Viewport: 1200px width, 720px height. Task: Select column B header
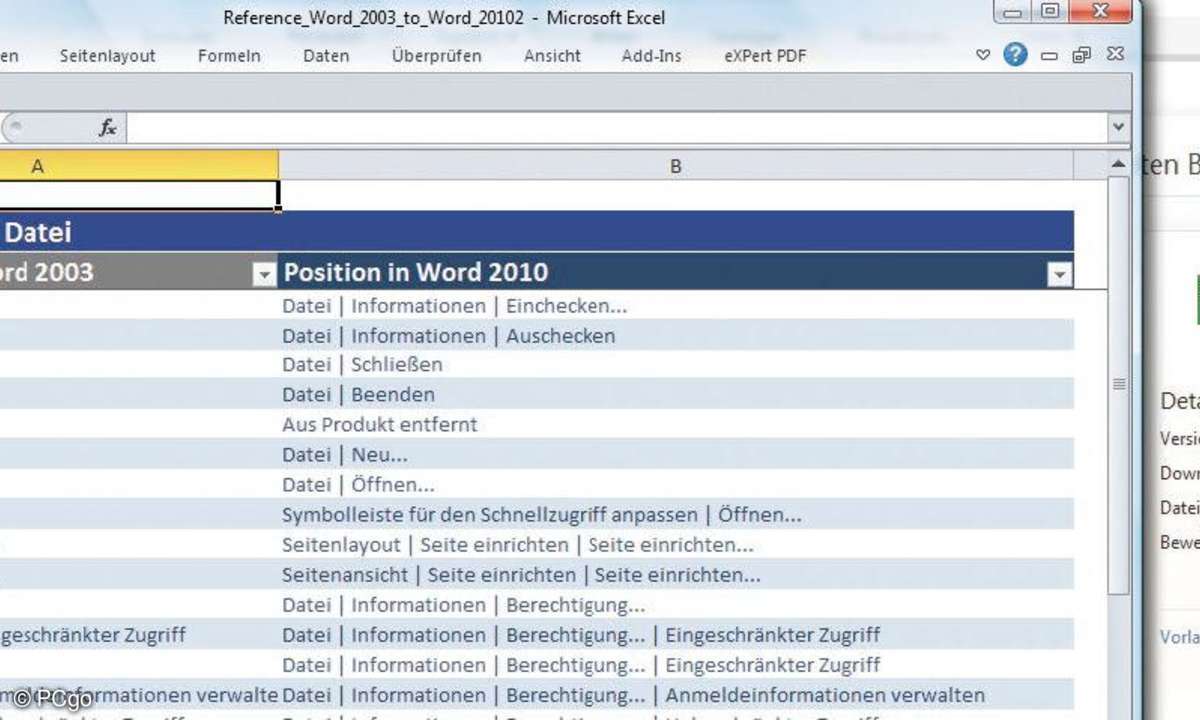click(675, 166)
